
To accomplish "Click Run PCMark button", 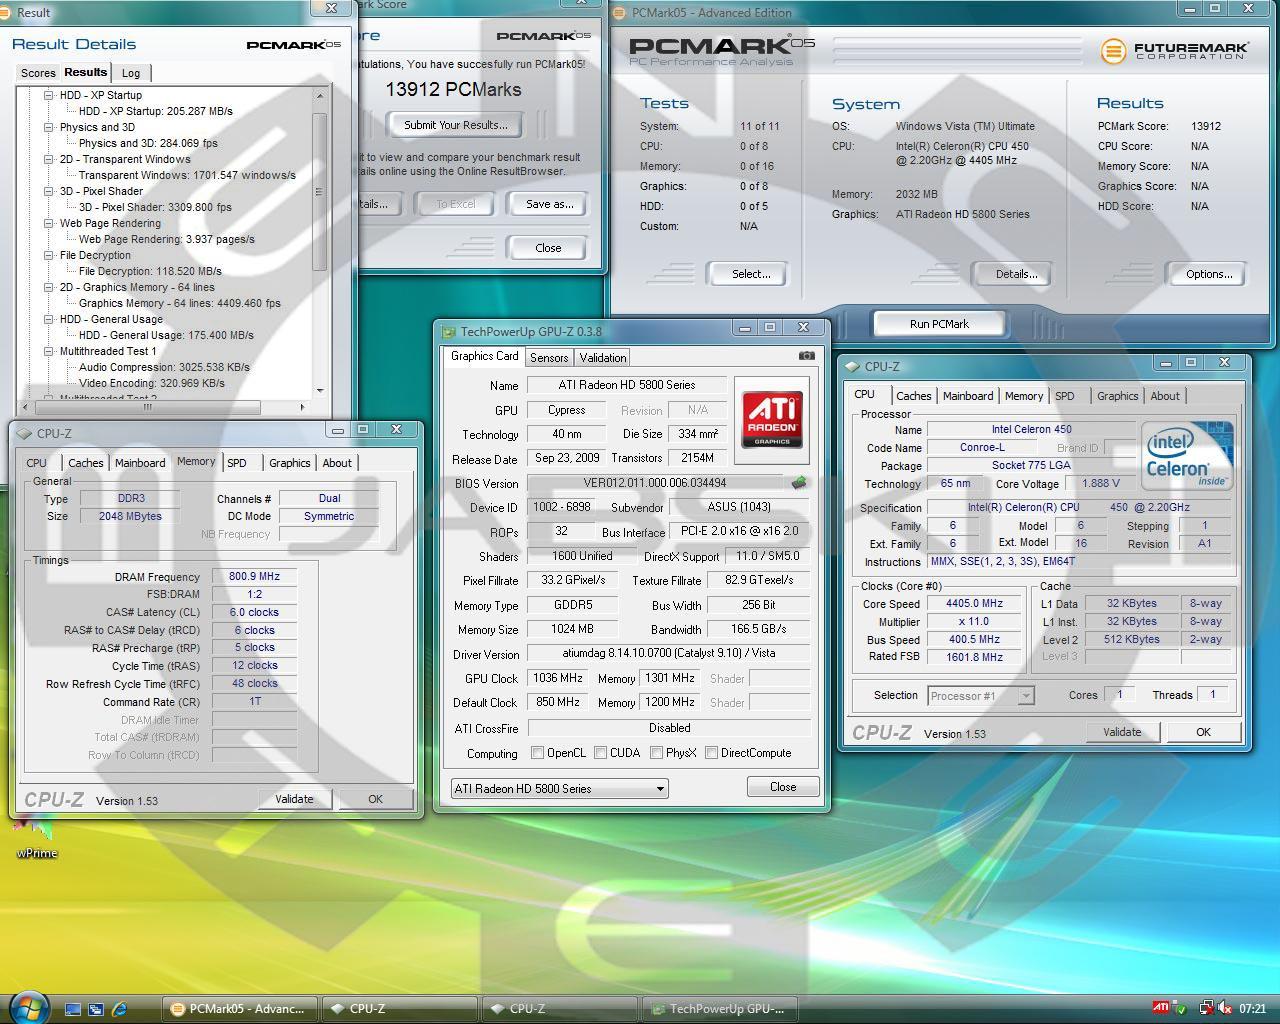I will click(939, 324).
